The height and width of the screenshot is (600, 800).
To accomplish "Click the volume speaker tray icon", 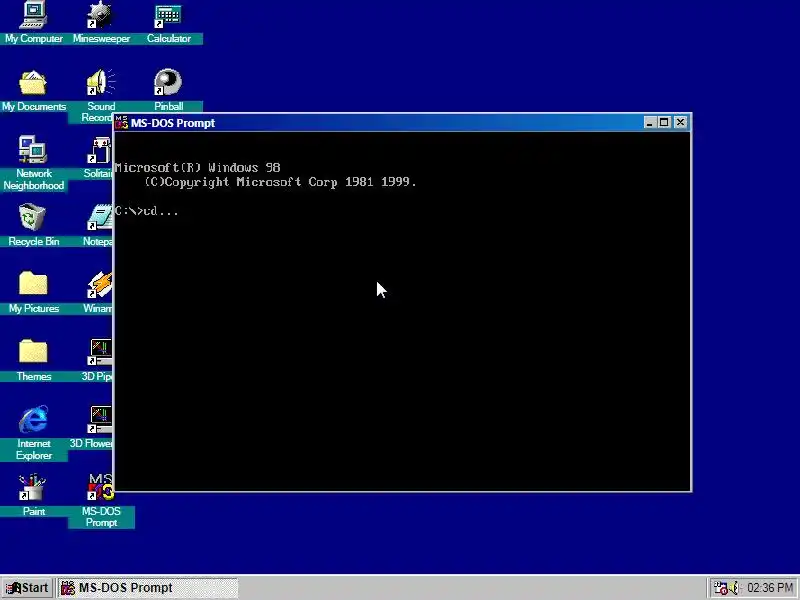I will [734, 588].
